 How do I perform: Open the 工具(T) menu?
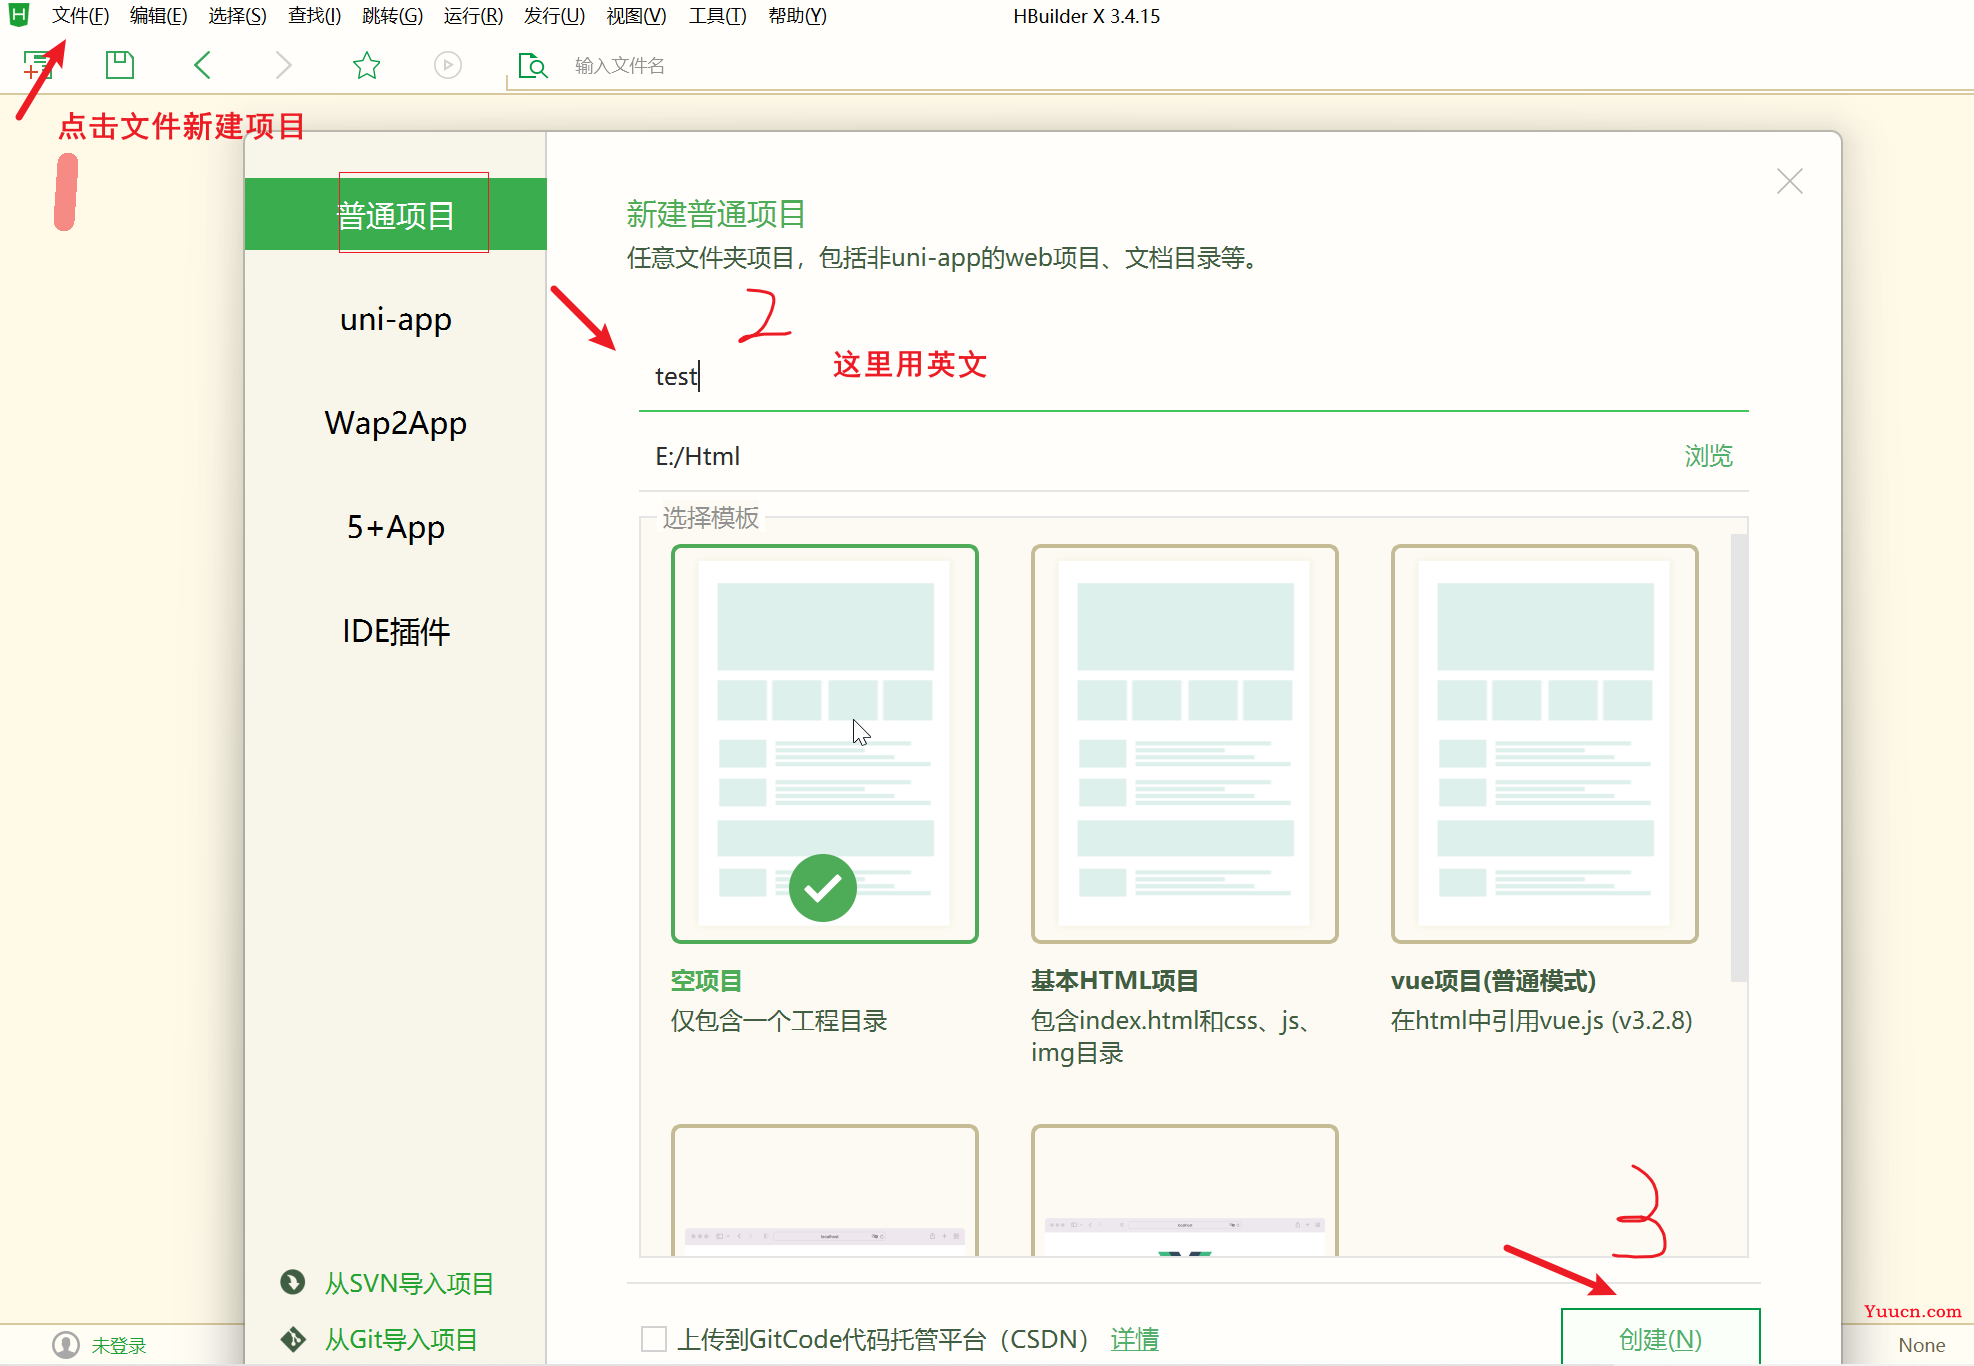coord(717,16)
